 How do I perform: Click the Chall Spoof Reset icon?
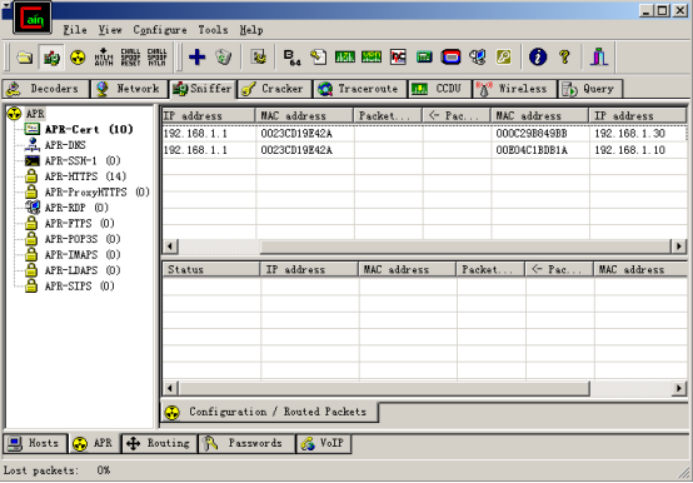click(130, 57)
